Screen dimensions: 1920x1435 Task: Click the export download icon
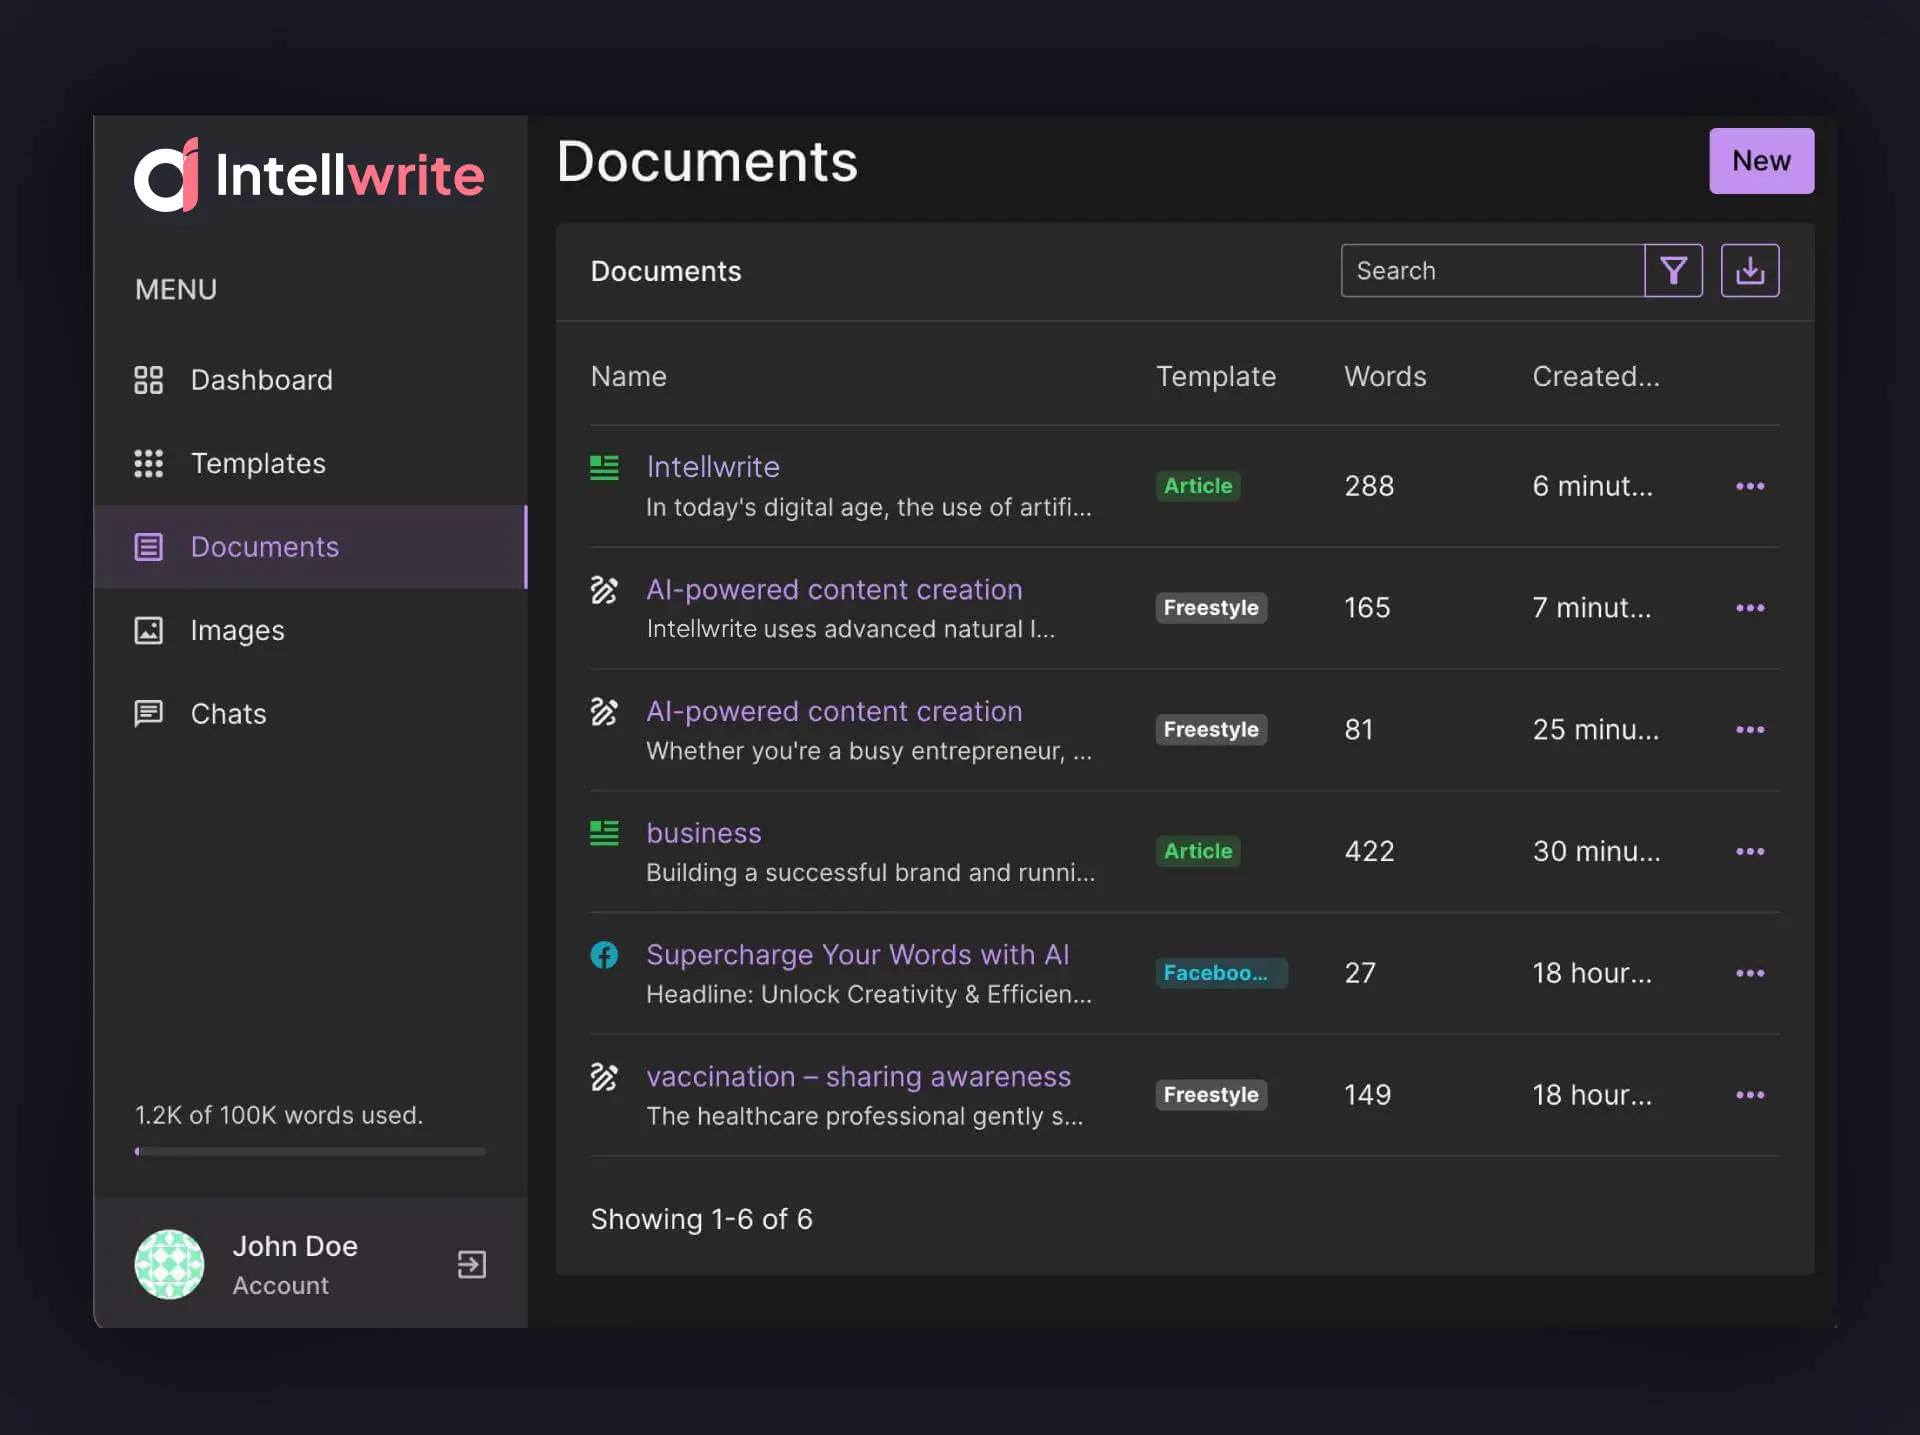pos(1749,271)
